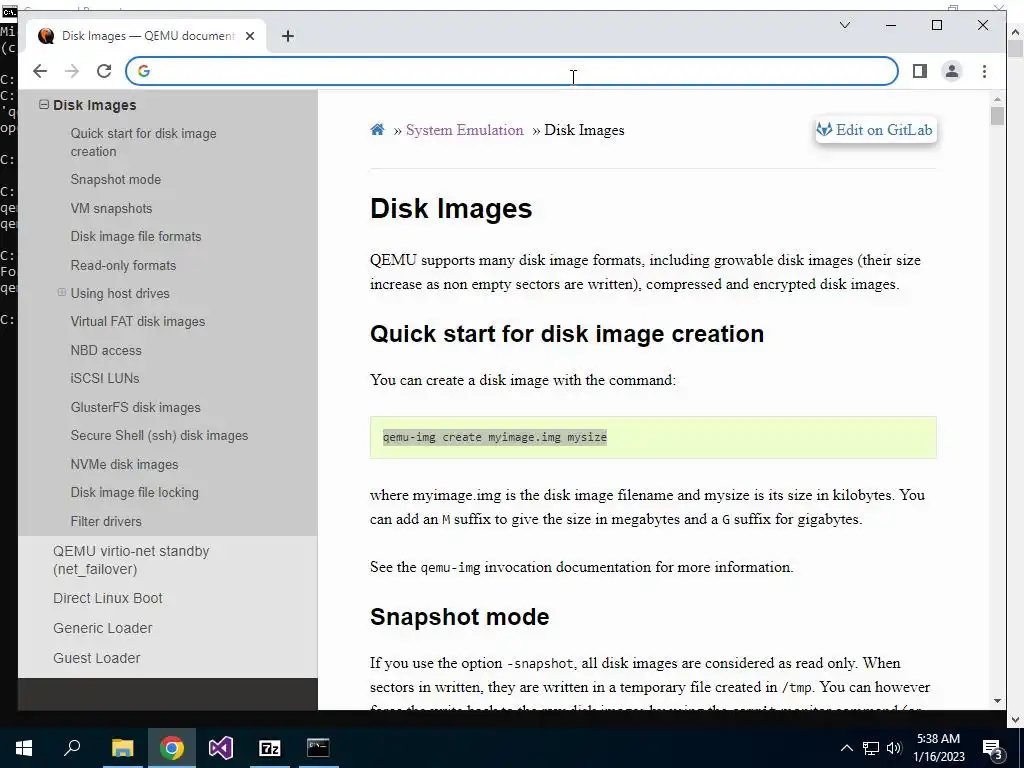Screen dimensions: 1024x768
Task: Close the Disk Images tab
Action: [249, 36]
